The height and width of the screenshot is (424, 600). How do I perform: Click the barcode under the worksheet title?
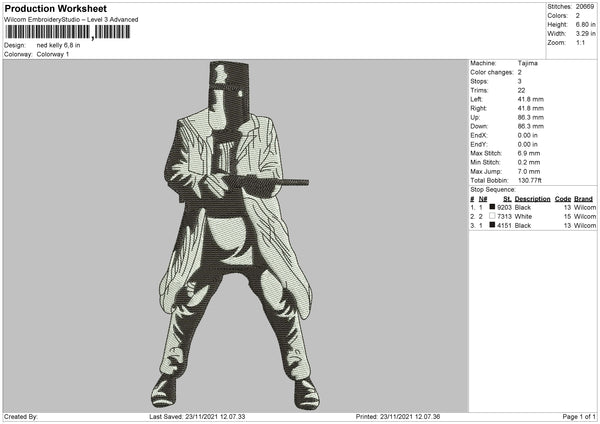(x=67, y=32)
